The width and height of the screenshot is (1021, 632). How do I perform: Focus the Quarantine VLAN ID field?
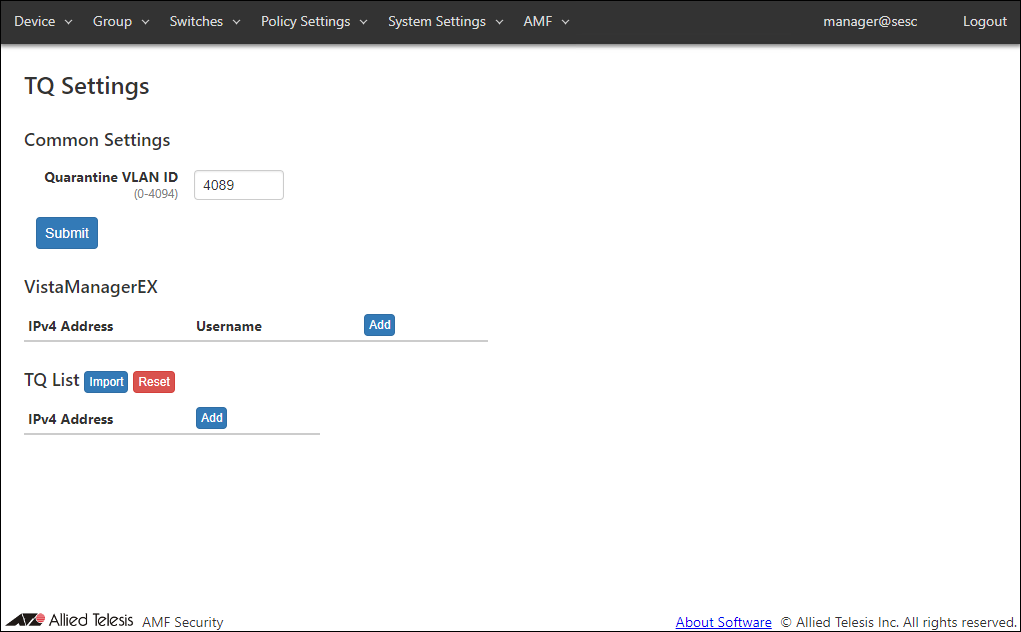238,185
